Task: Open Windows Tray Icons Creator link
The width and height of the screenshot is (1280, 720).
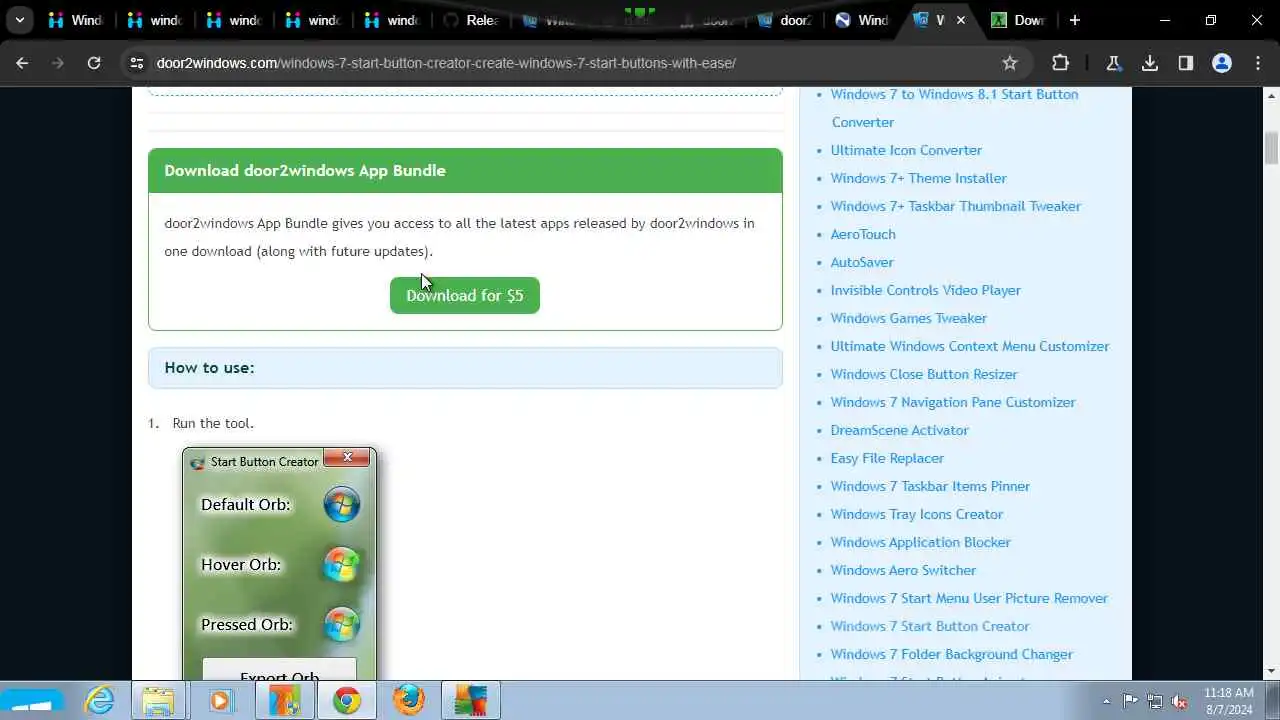Action: [x=916, y=514]
